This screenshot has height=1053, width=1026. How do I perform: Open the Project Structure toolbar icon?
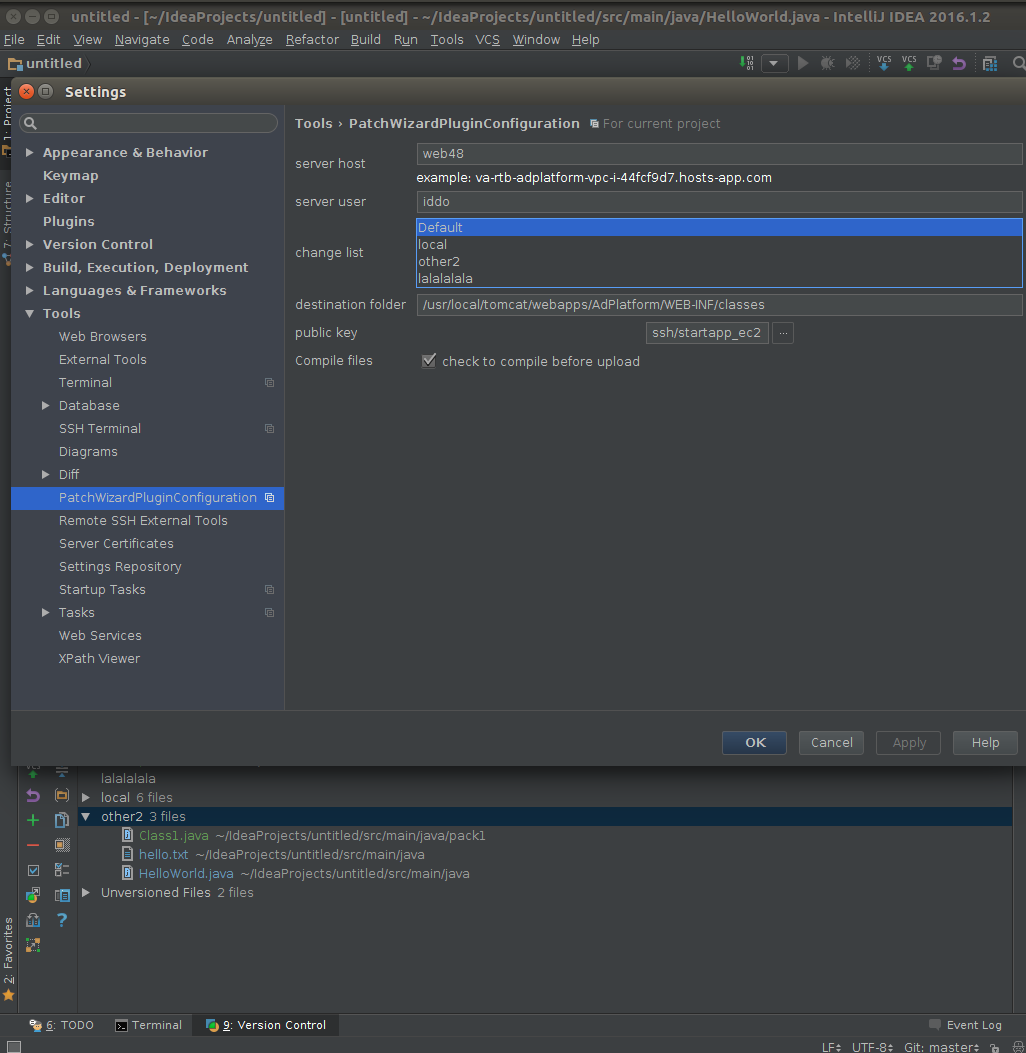point(990,64)
